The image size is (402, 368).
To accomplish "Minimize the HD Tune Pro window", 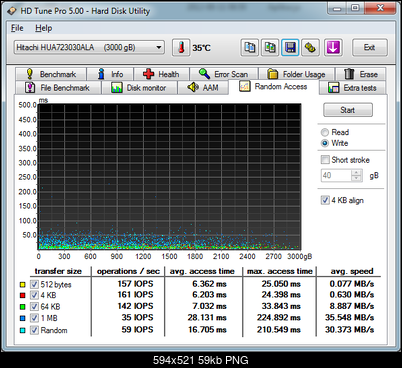I will click(337, 8).
